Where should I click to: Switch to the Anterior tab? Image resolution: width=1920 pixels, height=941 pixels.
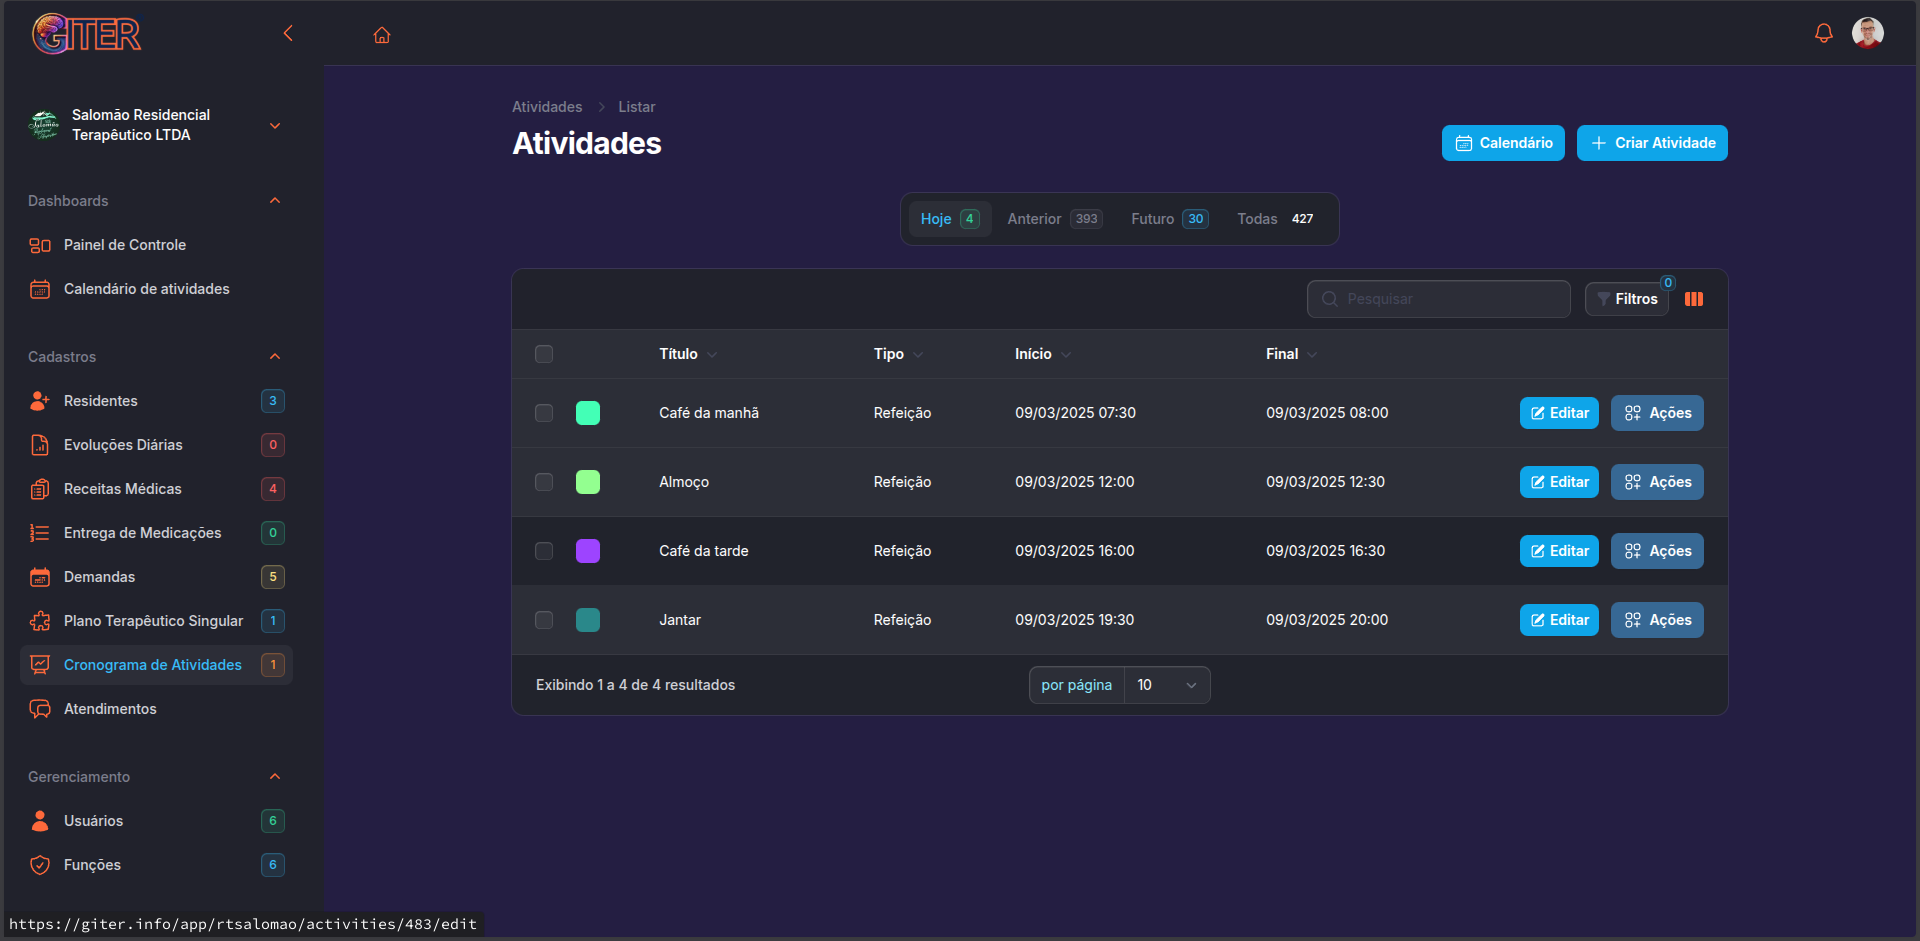point(1054,219)
